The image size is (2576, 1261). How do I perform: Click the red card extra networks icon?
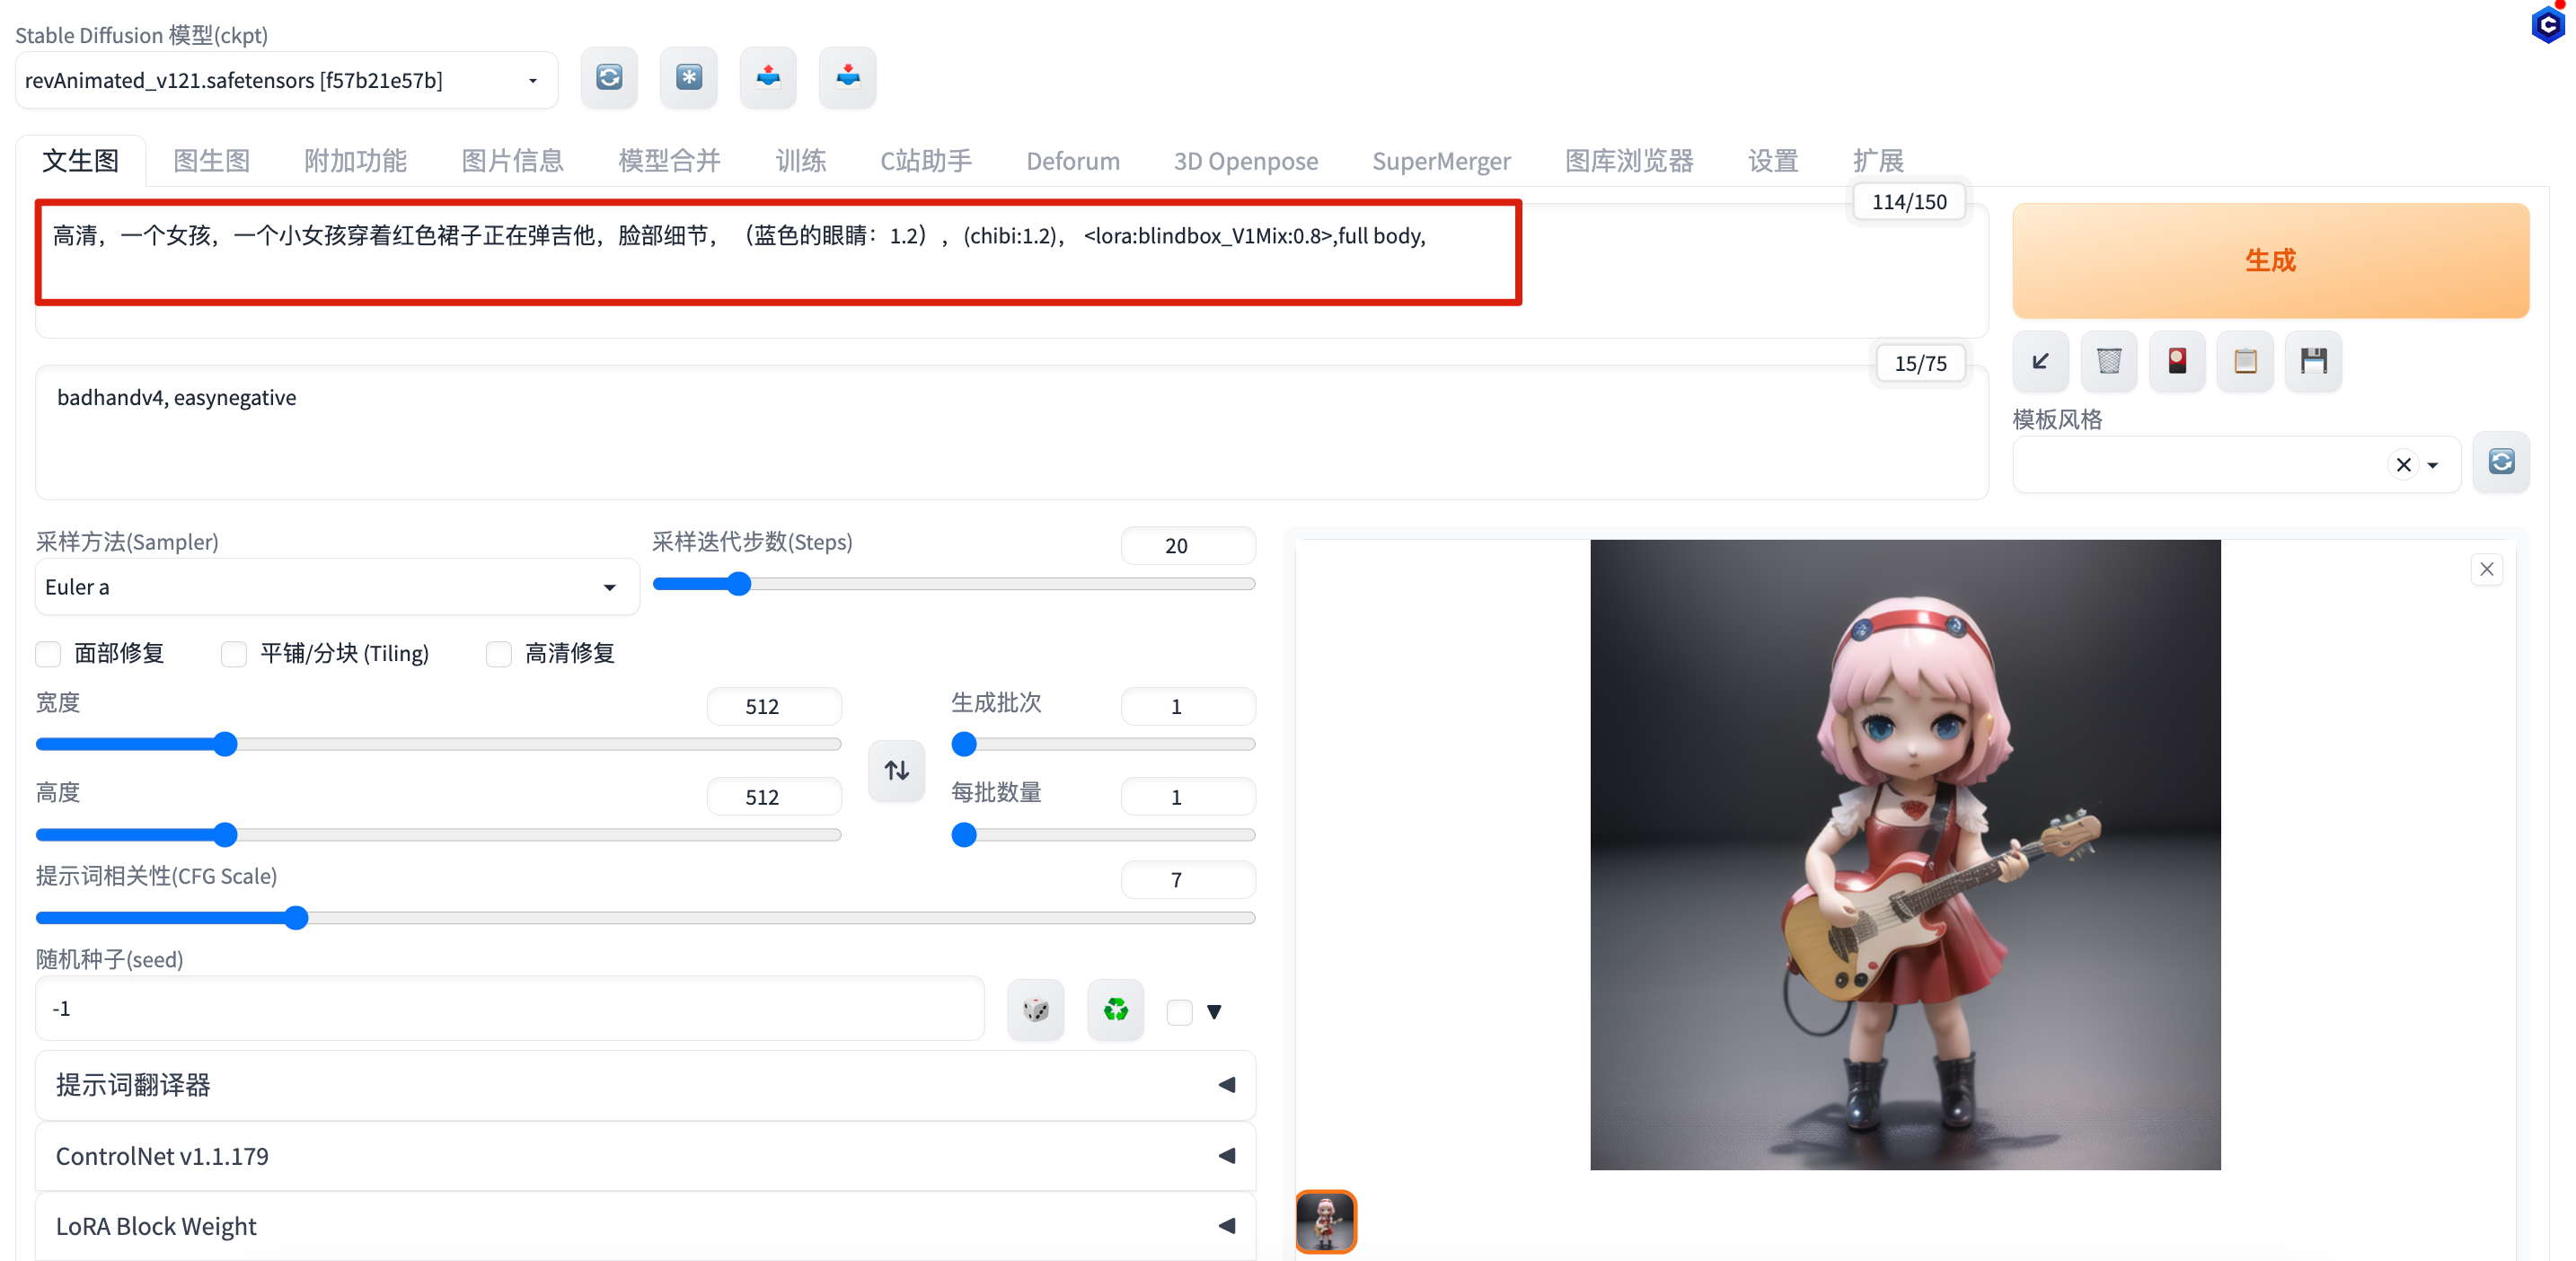pyautogui.click(x=2177, y=361)
